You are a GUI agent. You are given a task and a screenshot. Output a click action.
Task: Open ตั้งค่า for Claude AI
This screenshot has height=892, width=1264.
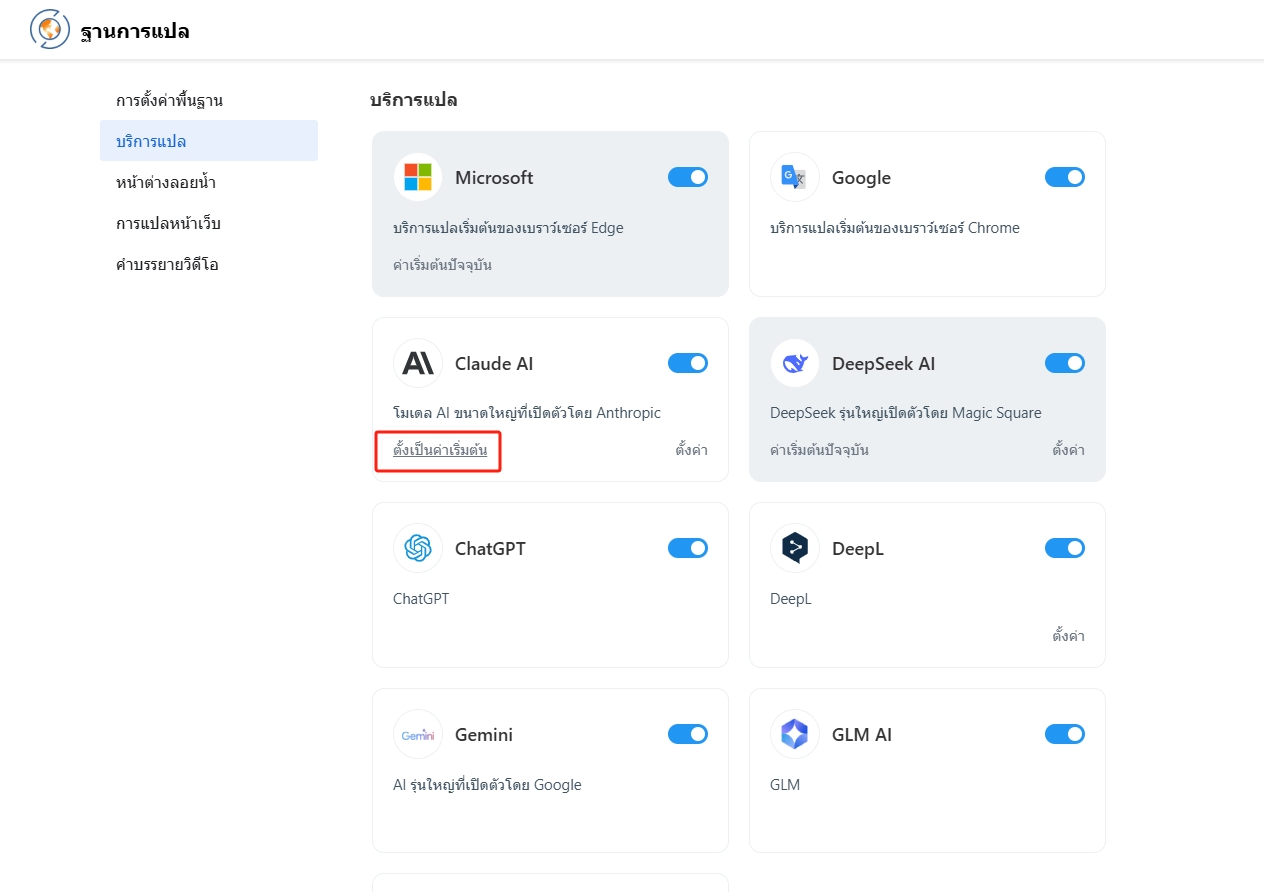[x=691, y=450]
